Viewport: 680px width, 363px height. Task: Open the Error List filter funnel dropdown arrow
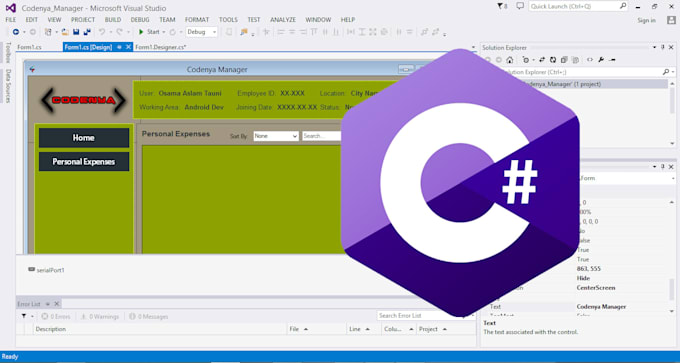(32, 317)
